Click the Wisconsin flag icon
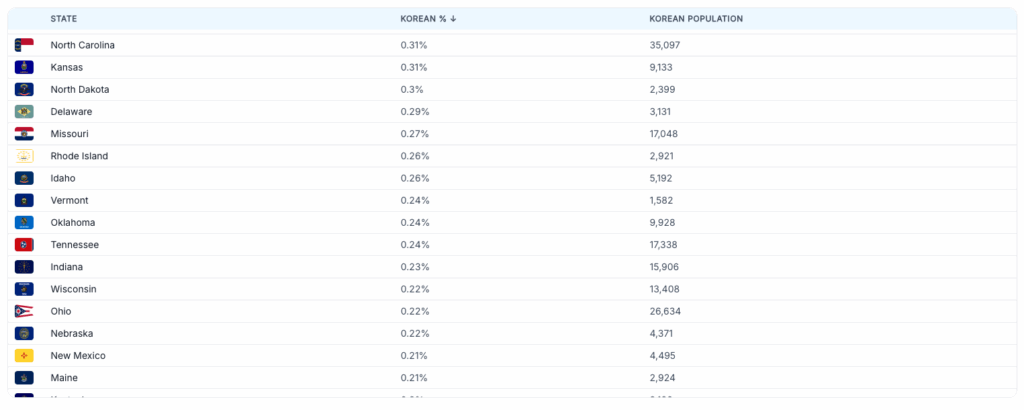Screen dimensions: 1024x410 [24, 289]
